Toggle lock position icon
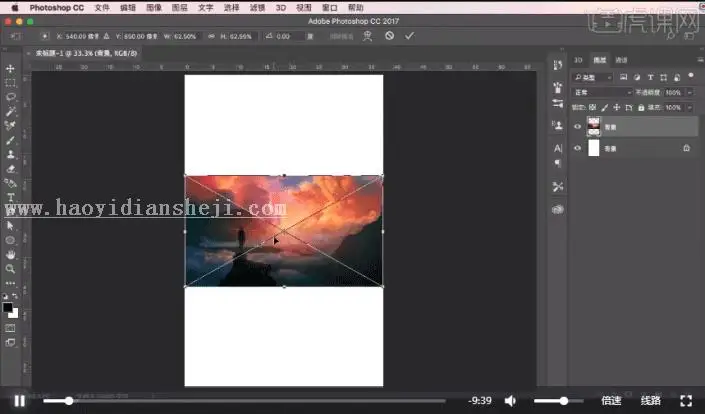The height and width of the screenshot is (414, 705). 616,107
